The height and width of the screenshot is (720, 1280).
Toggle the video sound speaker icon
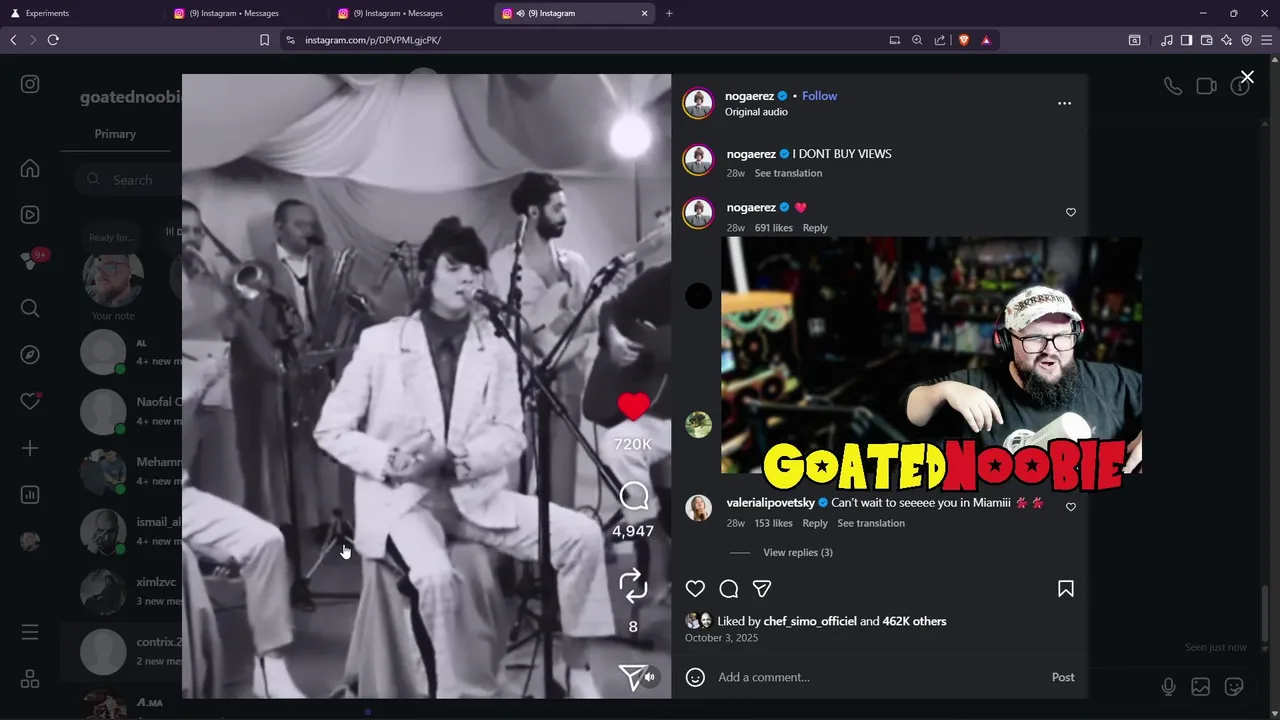(650, 677)
